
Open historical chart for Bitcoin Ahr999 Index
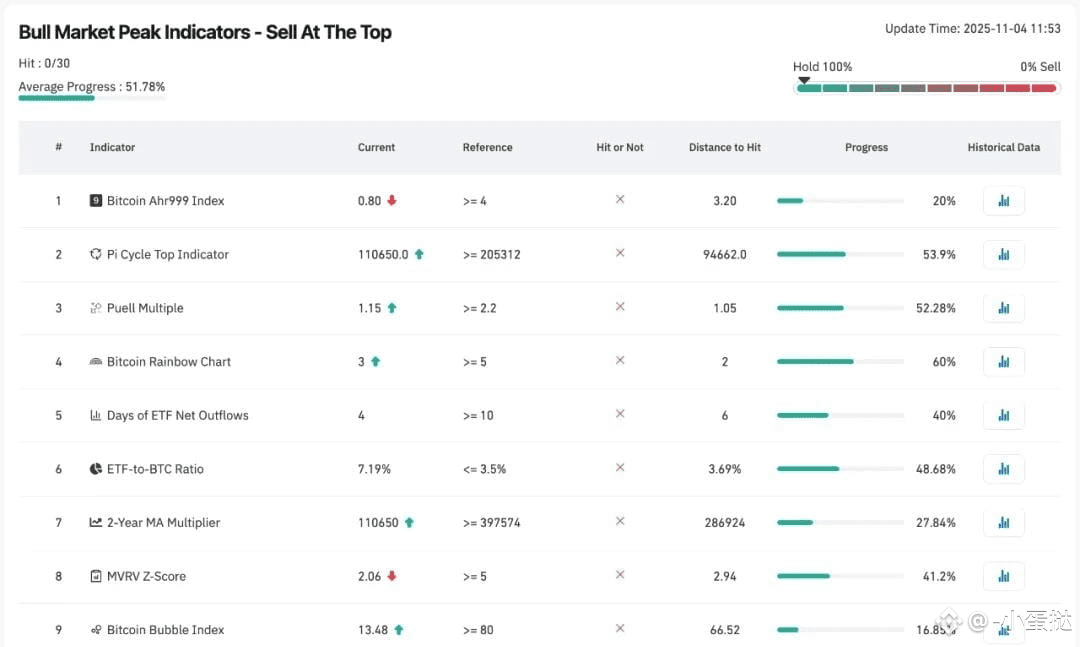pos(1003,201)
